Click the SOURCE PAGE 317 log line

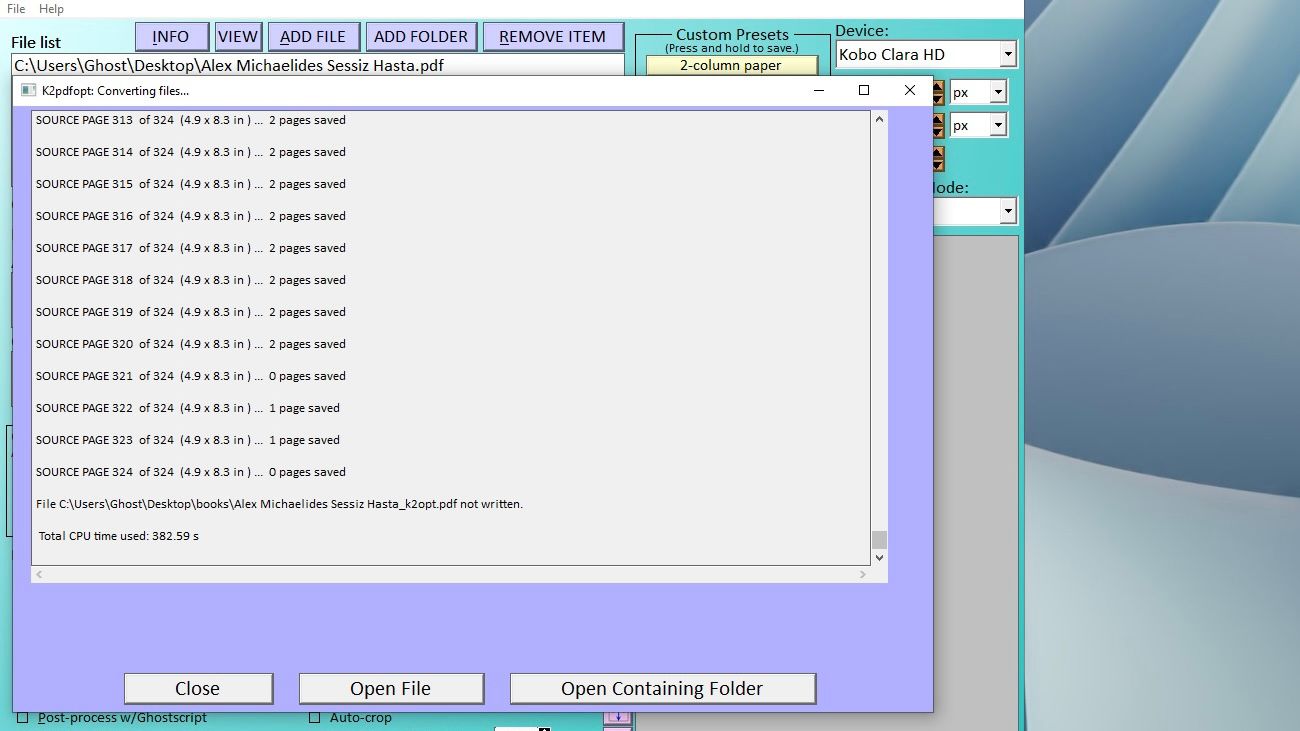point(191,248)
